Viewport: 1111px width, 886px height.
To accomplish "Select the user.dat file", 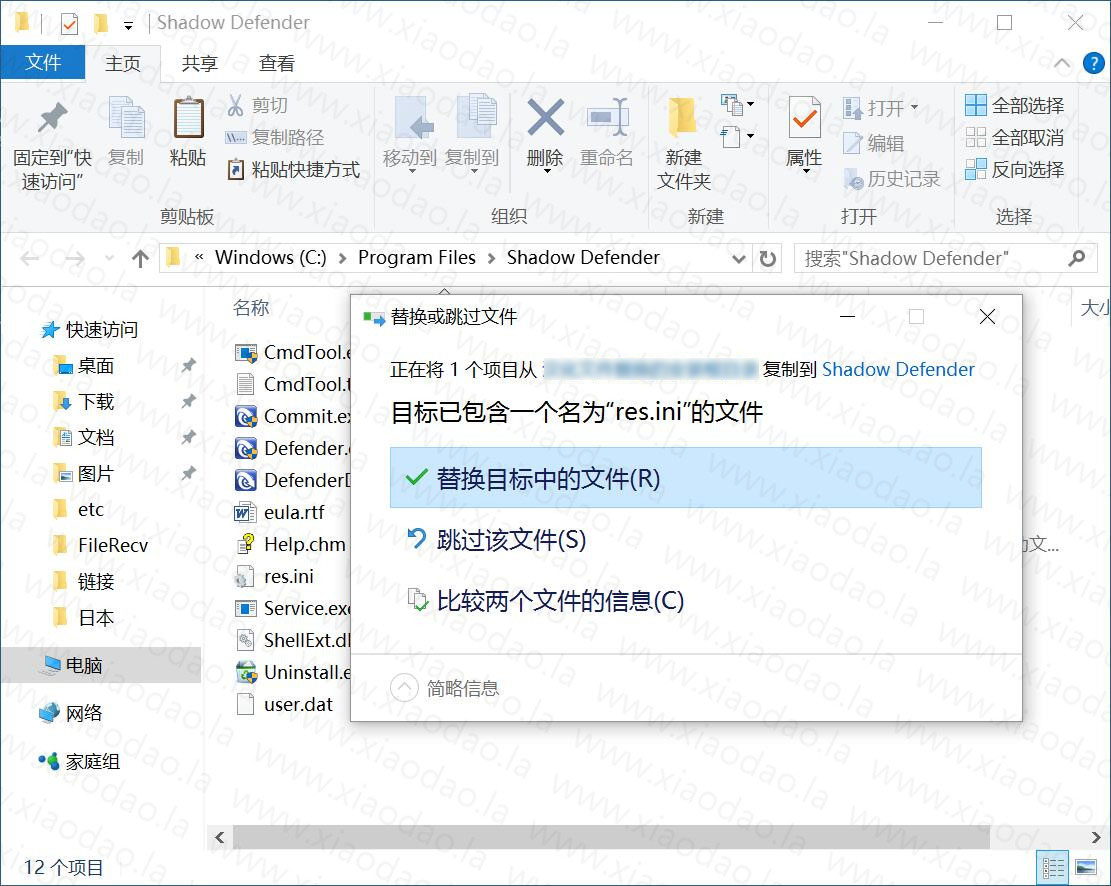I will click(x=285, y=705).
